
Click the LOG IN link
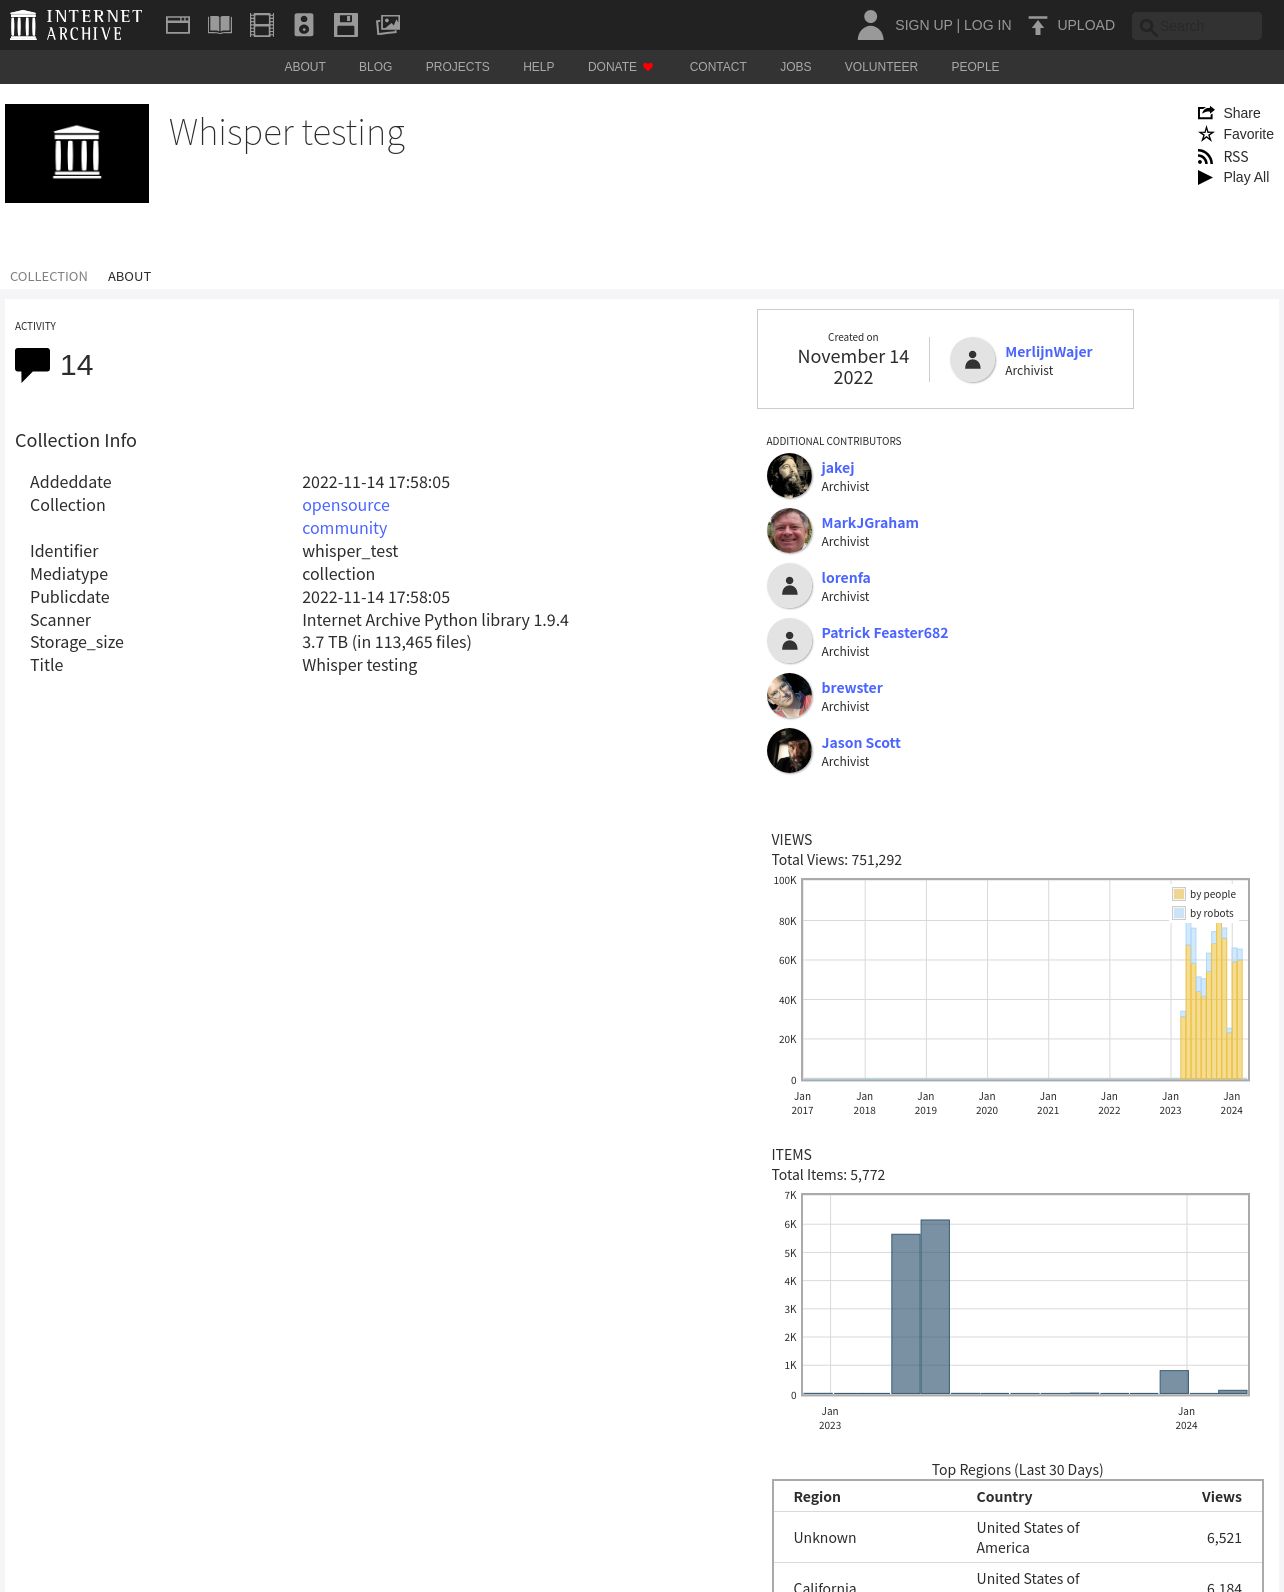(987, 25)
